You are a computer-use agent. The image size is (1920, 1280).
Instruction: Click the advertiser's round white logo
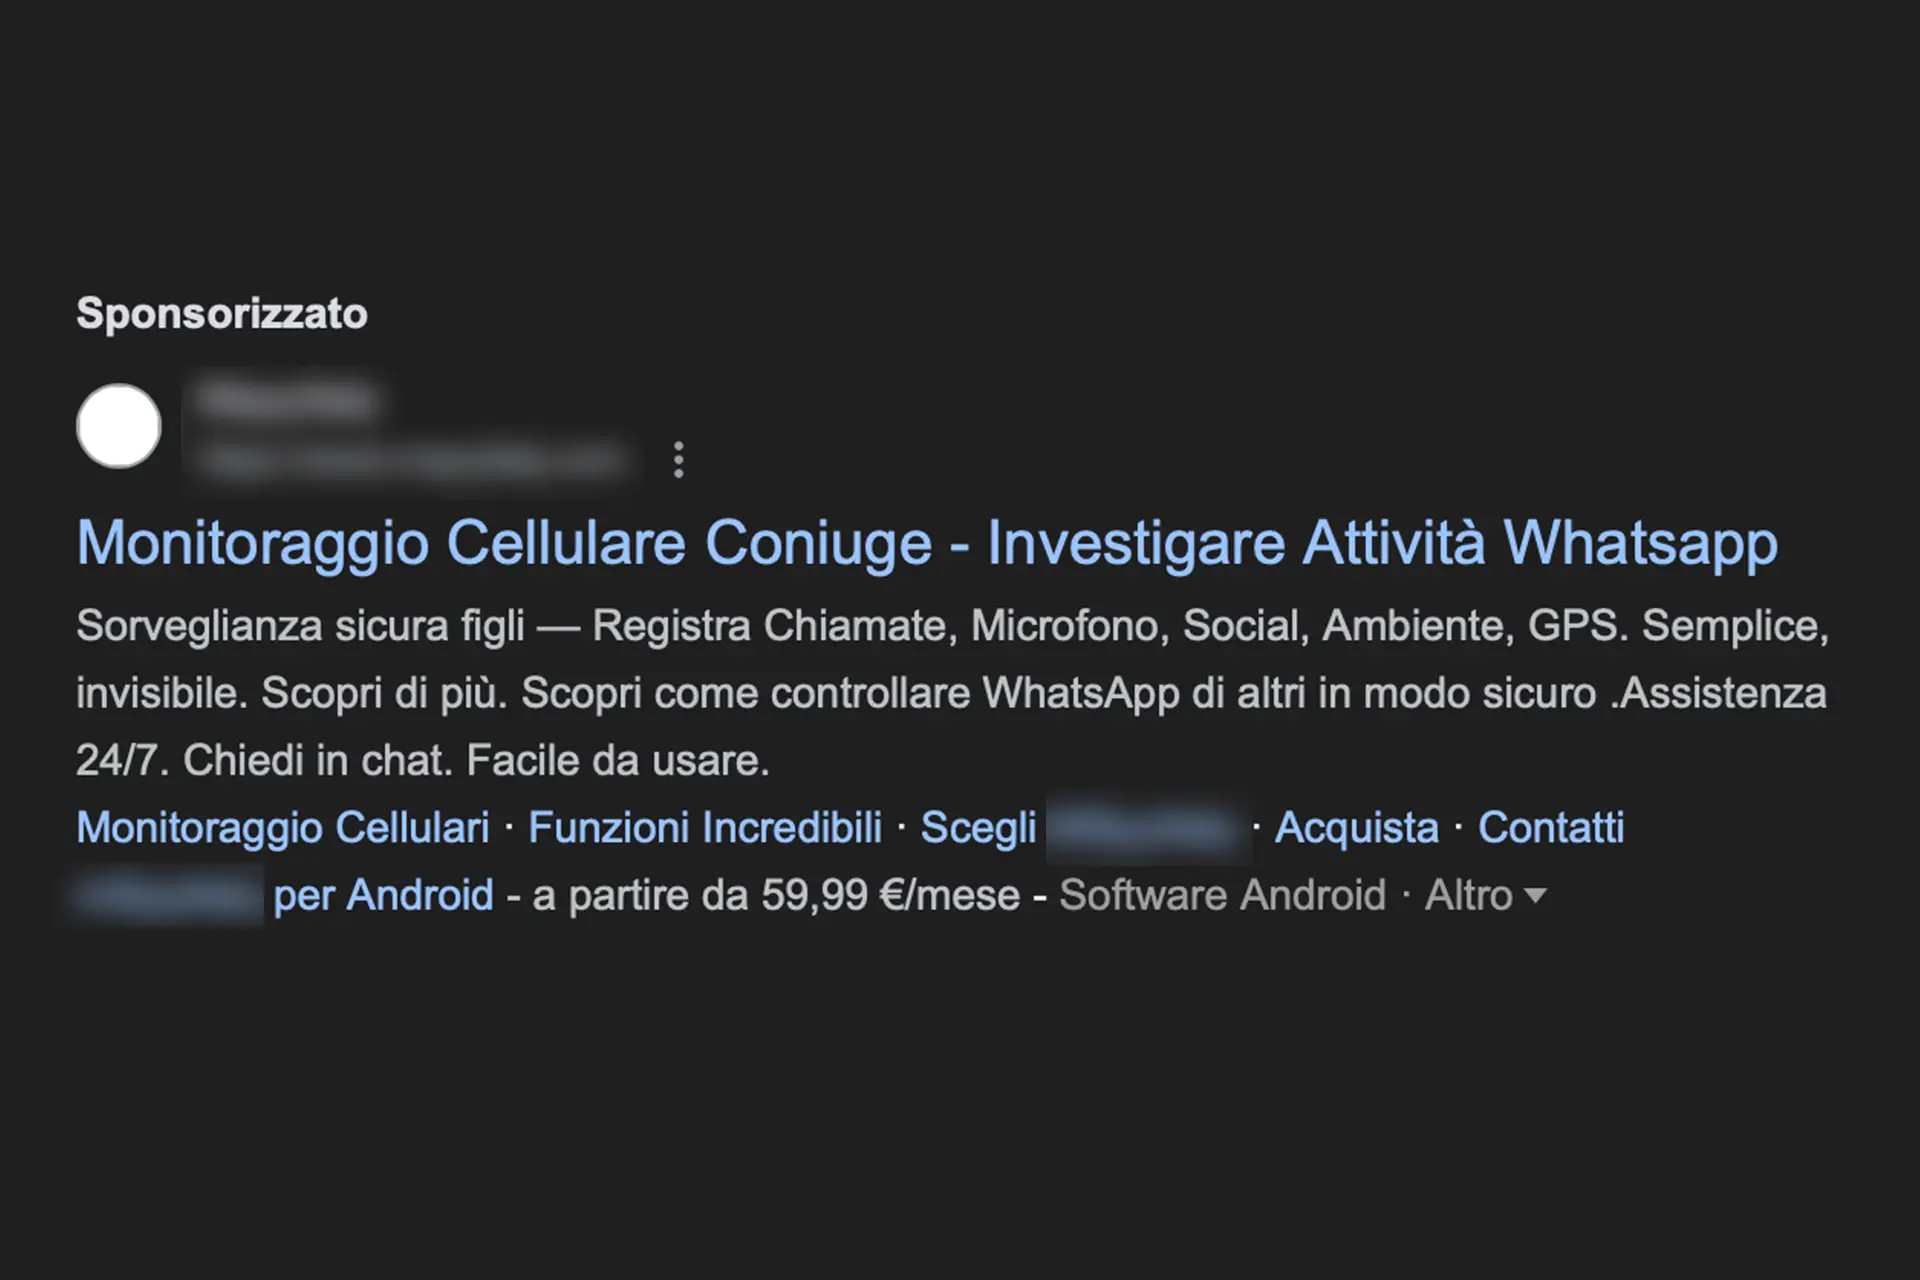(119, 426)
